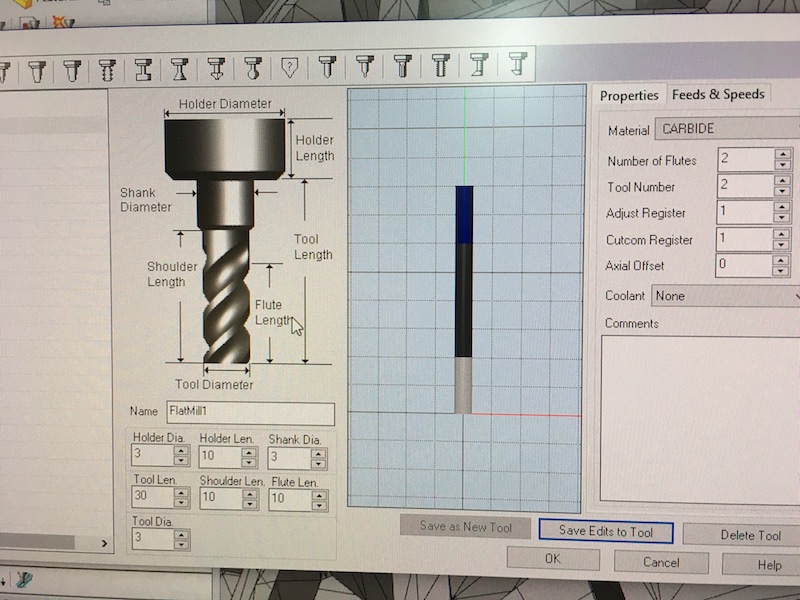
Task: Select the reamer tool icon
Action: [403, 65]
